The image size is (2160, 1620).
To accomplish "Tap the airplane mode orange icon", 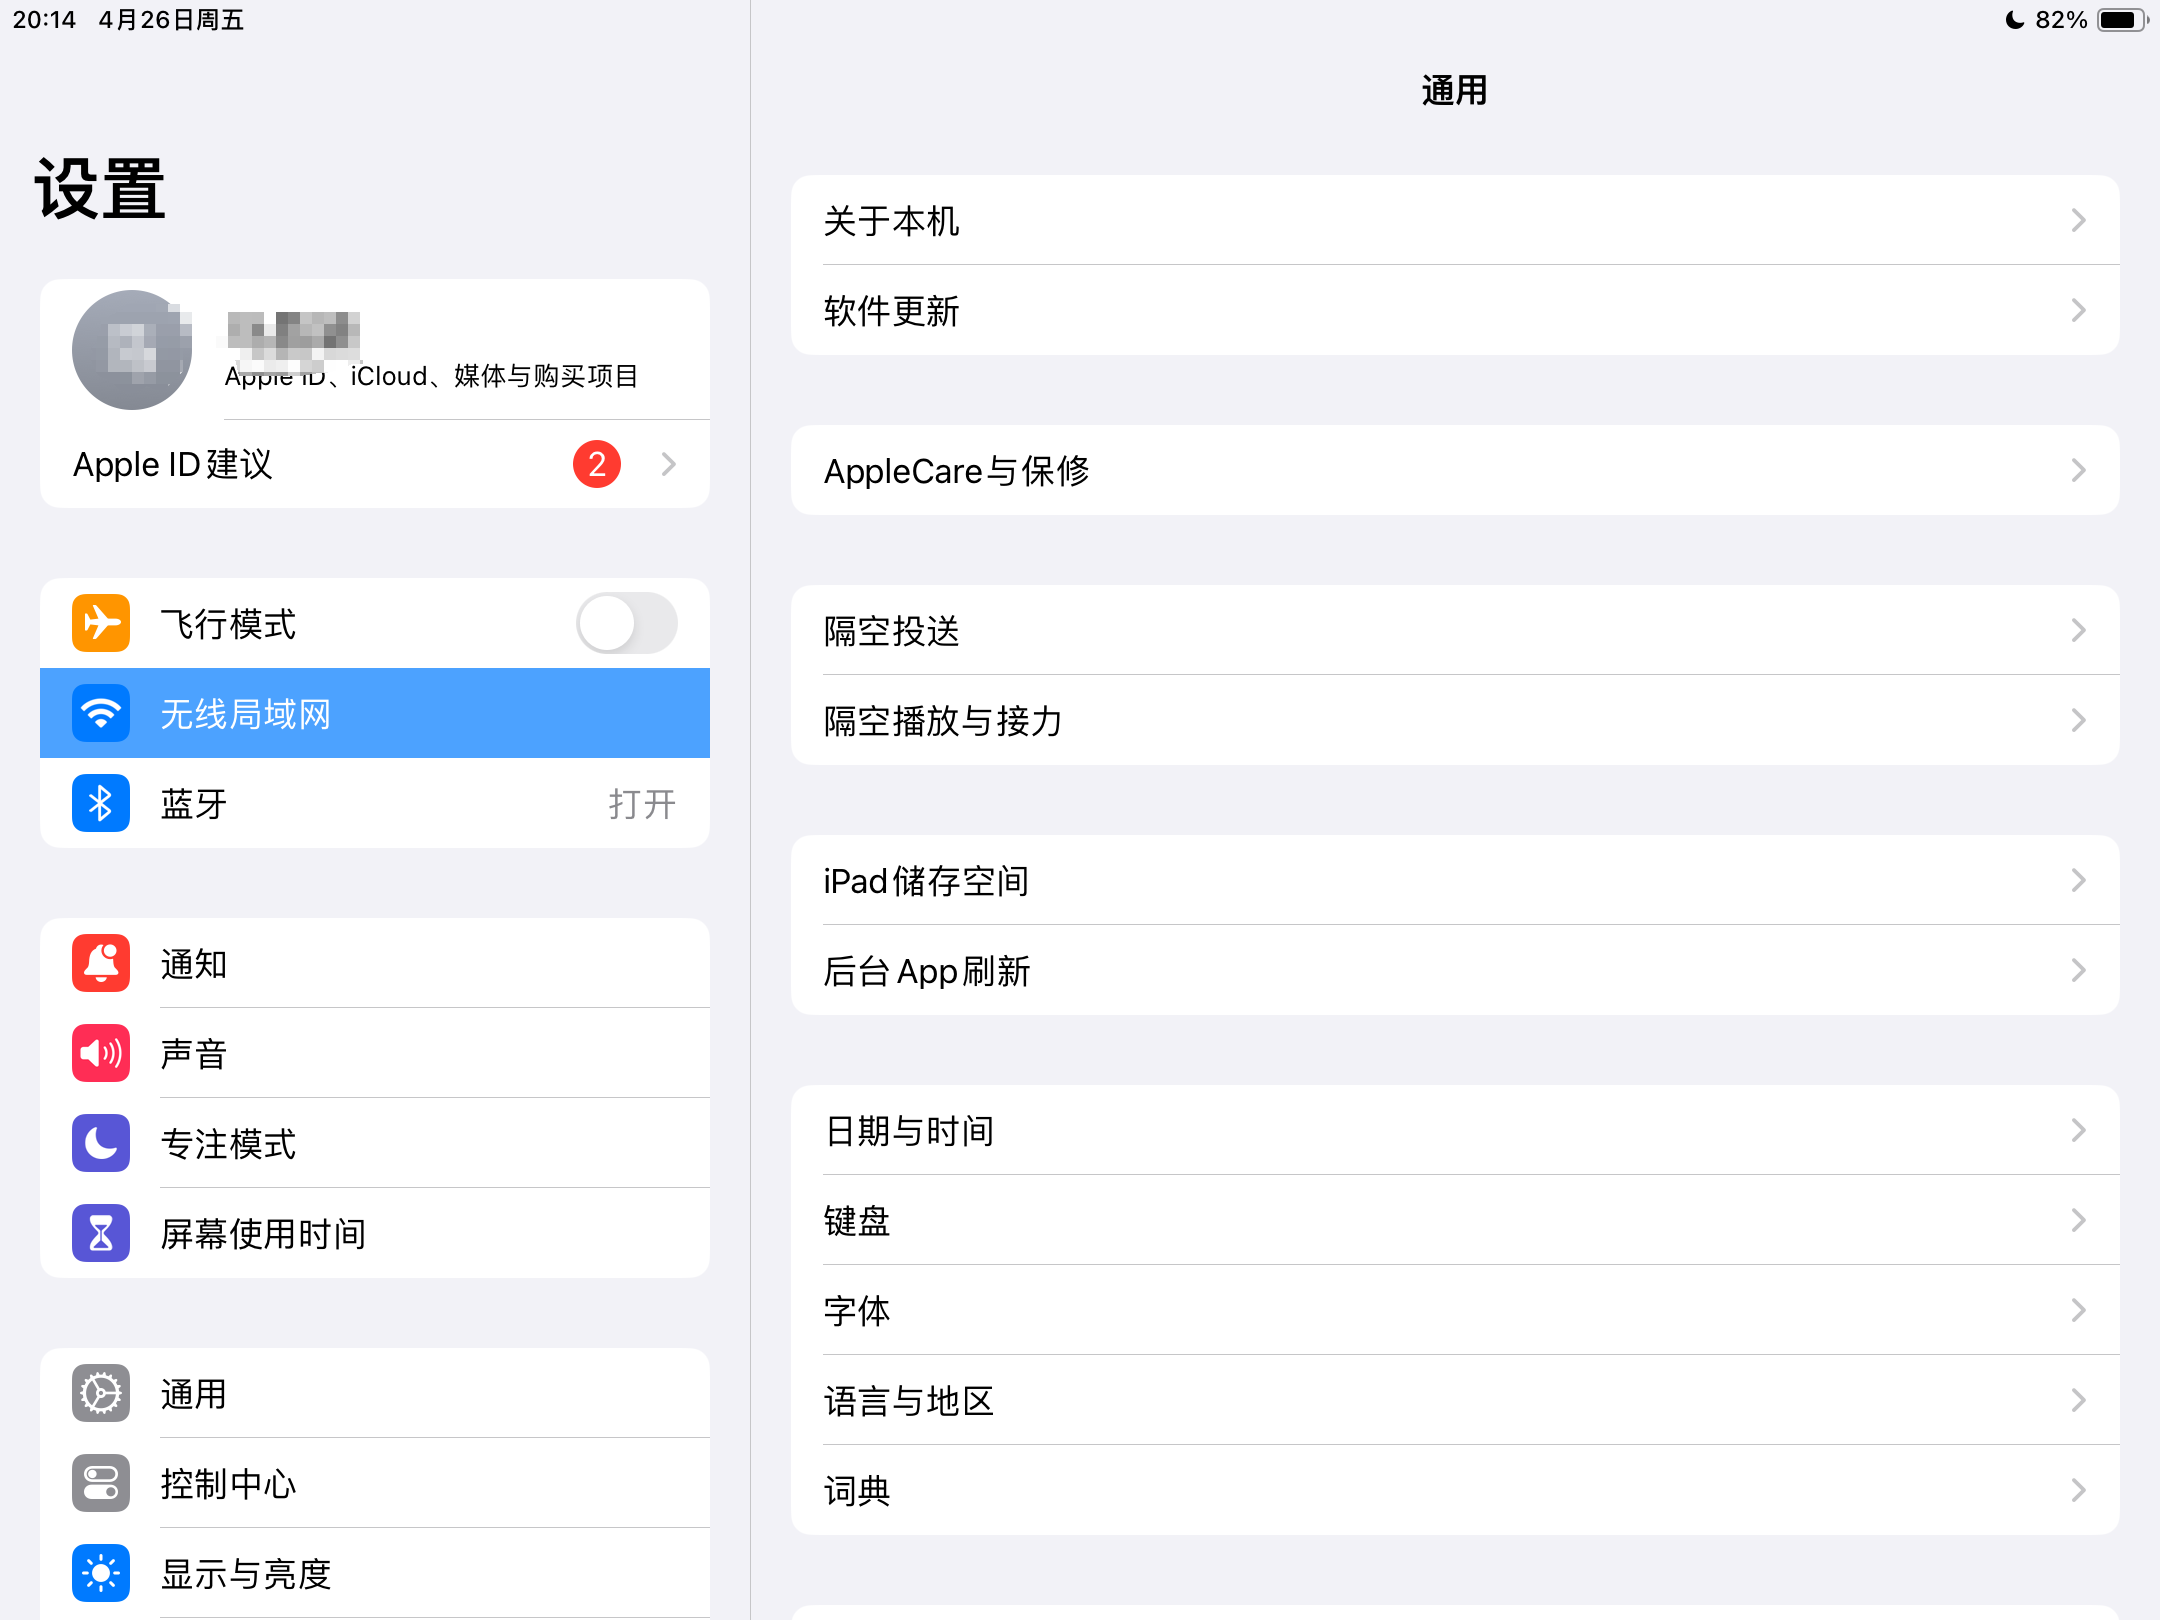I will 101,623.
